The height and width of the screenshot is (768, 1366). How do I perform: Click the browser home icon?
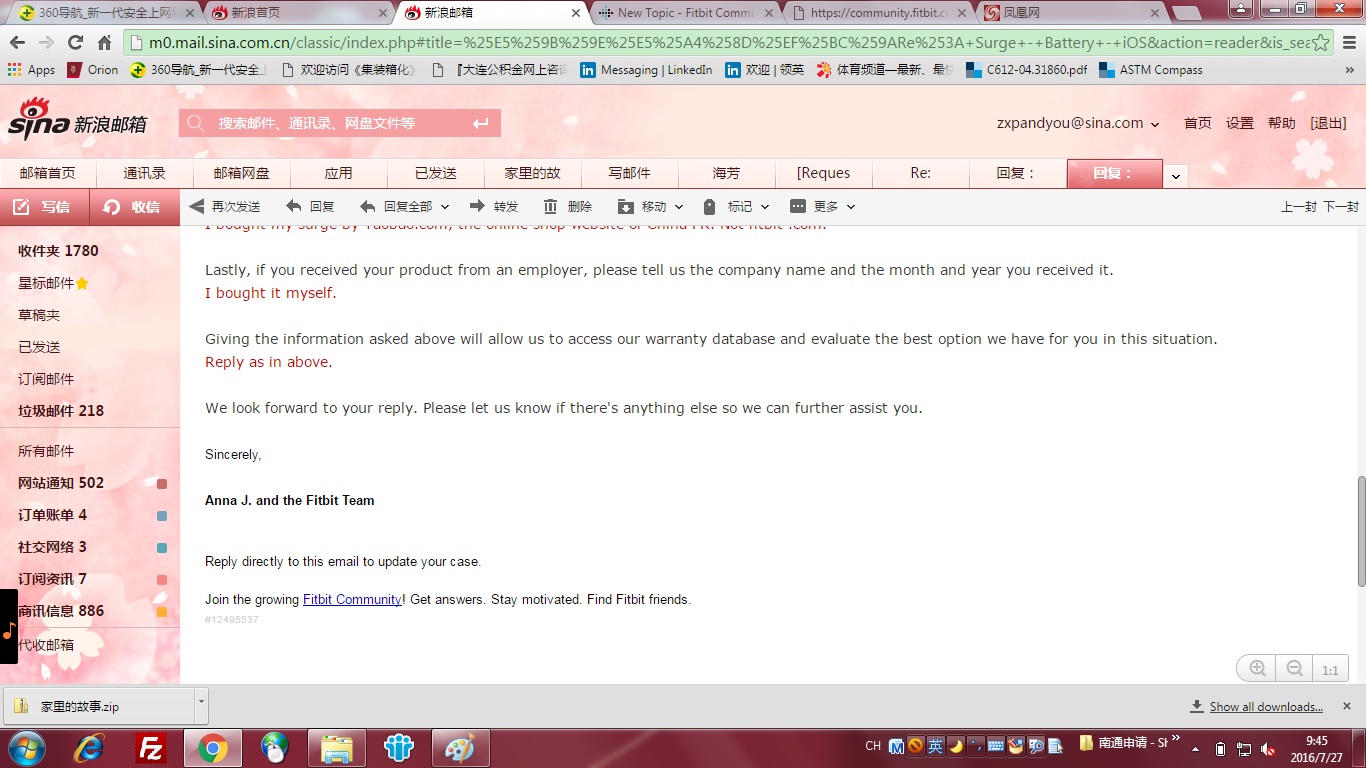click(104, 43)
